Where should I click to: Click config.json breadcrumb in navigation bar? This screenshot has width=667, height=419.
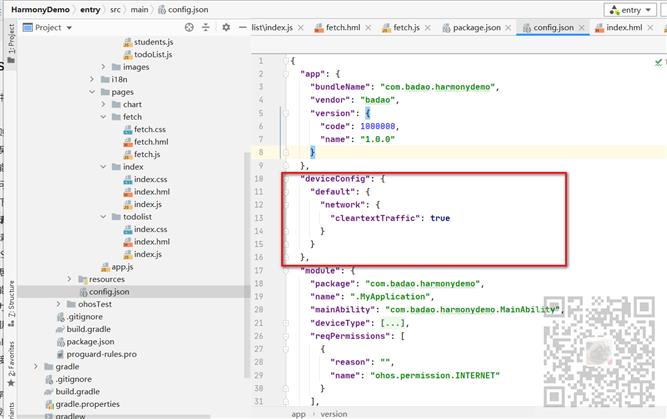pyautogui.click(x=183, y=9)
